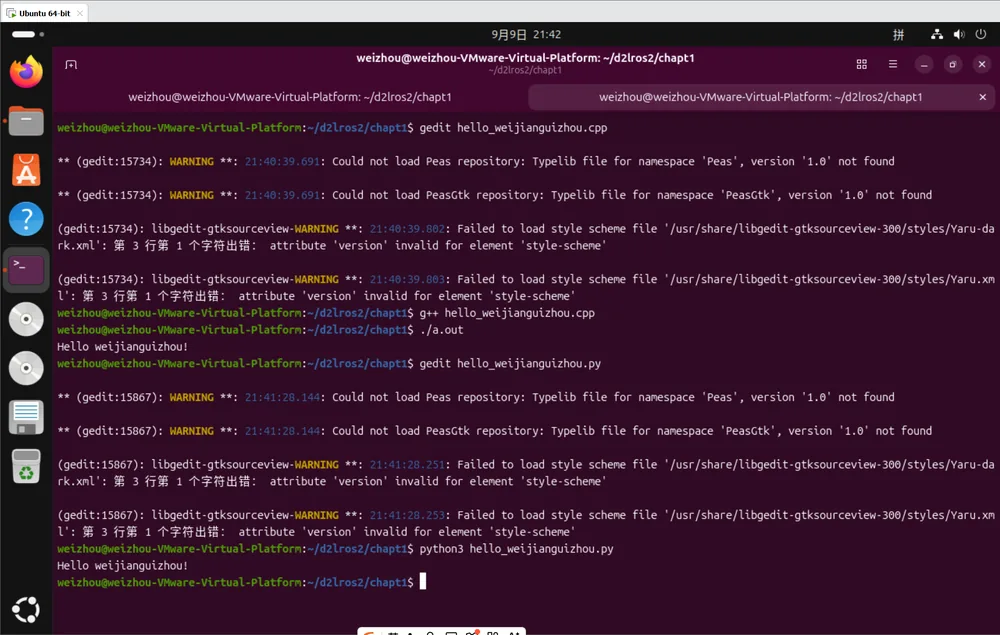Viewport: 1000px width, 635px height.
Task: Open the terminal hamburger menu
Action: 893,64
